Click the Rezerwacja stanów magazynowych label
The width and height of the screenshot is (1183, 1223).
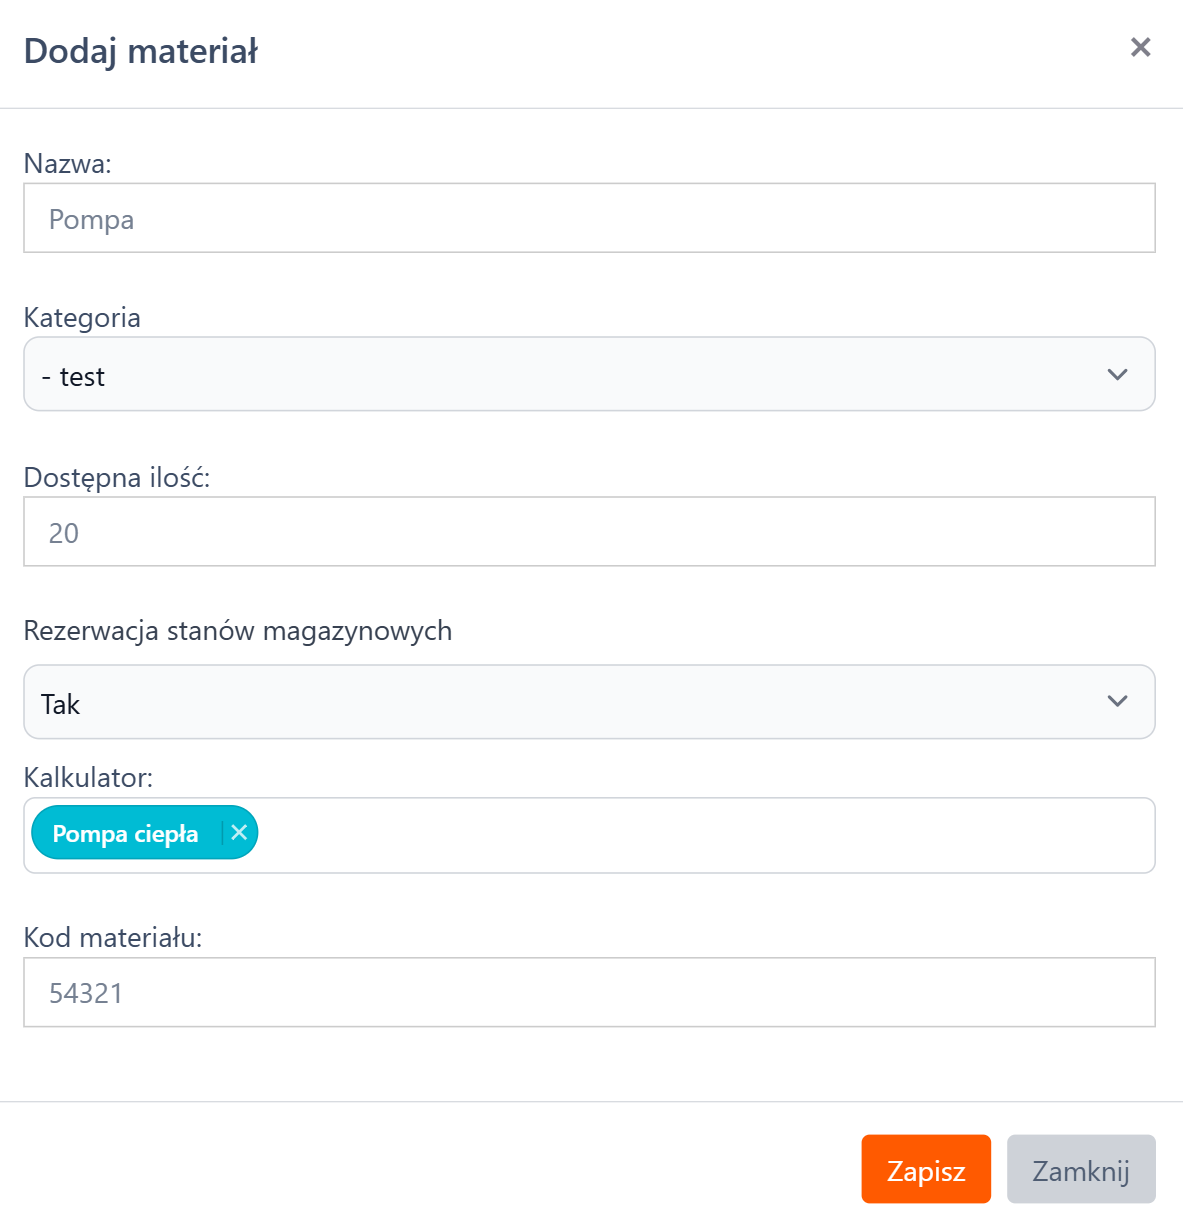click(x=237, y=631)
